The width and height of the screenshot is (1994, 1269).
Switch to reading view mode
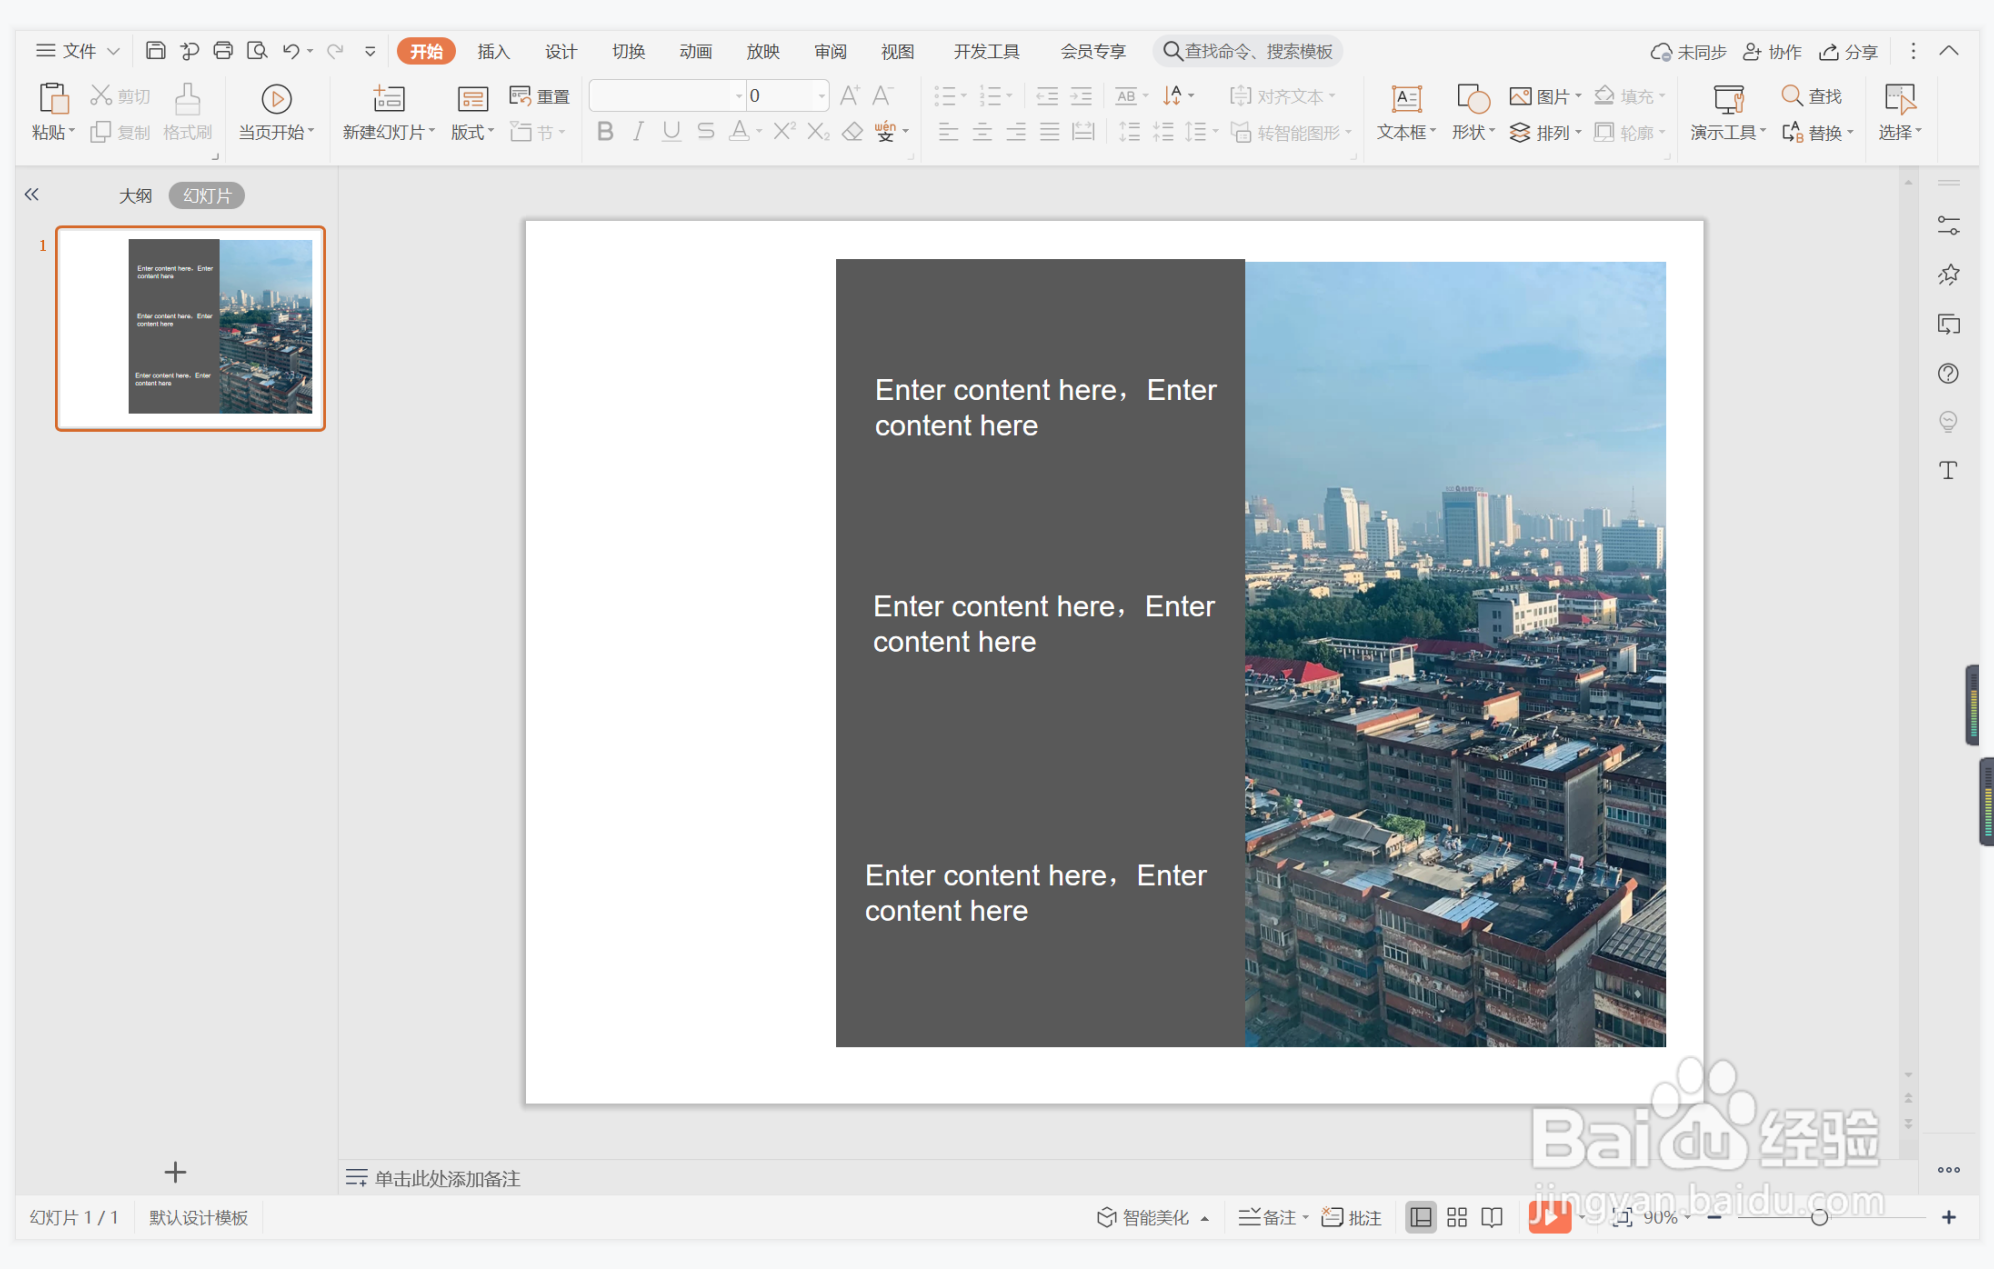(1492, 1217)
